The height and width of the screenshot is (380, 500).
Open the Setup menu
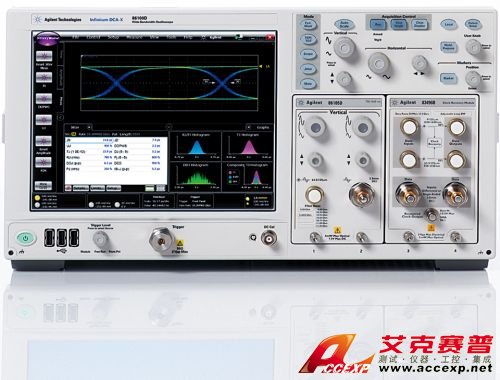pyautogui.click(x=113, y=37)
